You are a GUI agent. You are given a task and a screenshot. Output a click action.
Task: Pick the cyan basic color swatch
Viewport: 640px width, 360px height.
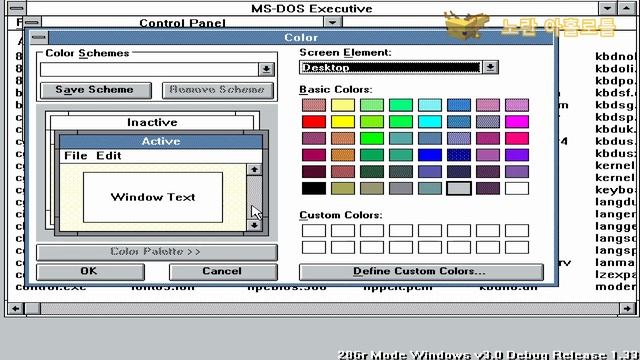tap(429, 122)
